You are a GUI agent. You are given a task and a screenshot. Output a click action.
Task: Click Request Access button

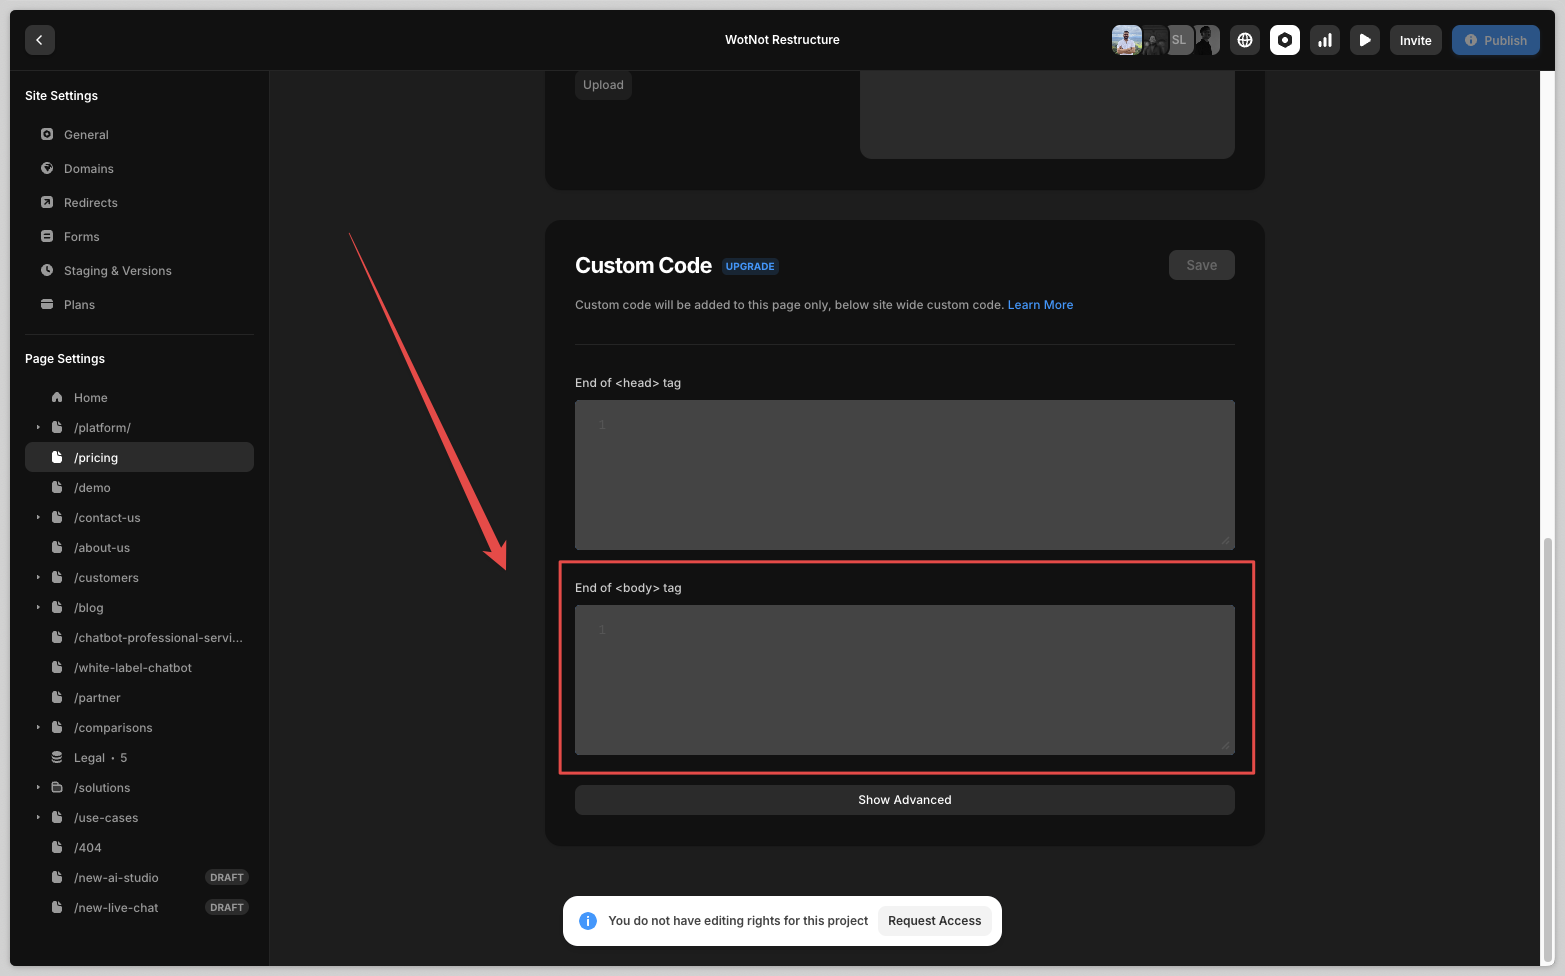tap(934, 921)
